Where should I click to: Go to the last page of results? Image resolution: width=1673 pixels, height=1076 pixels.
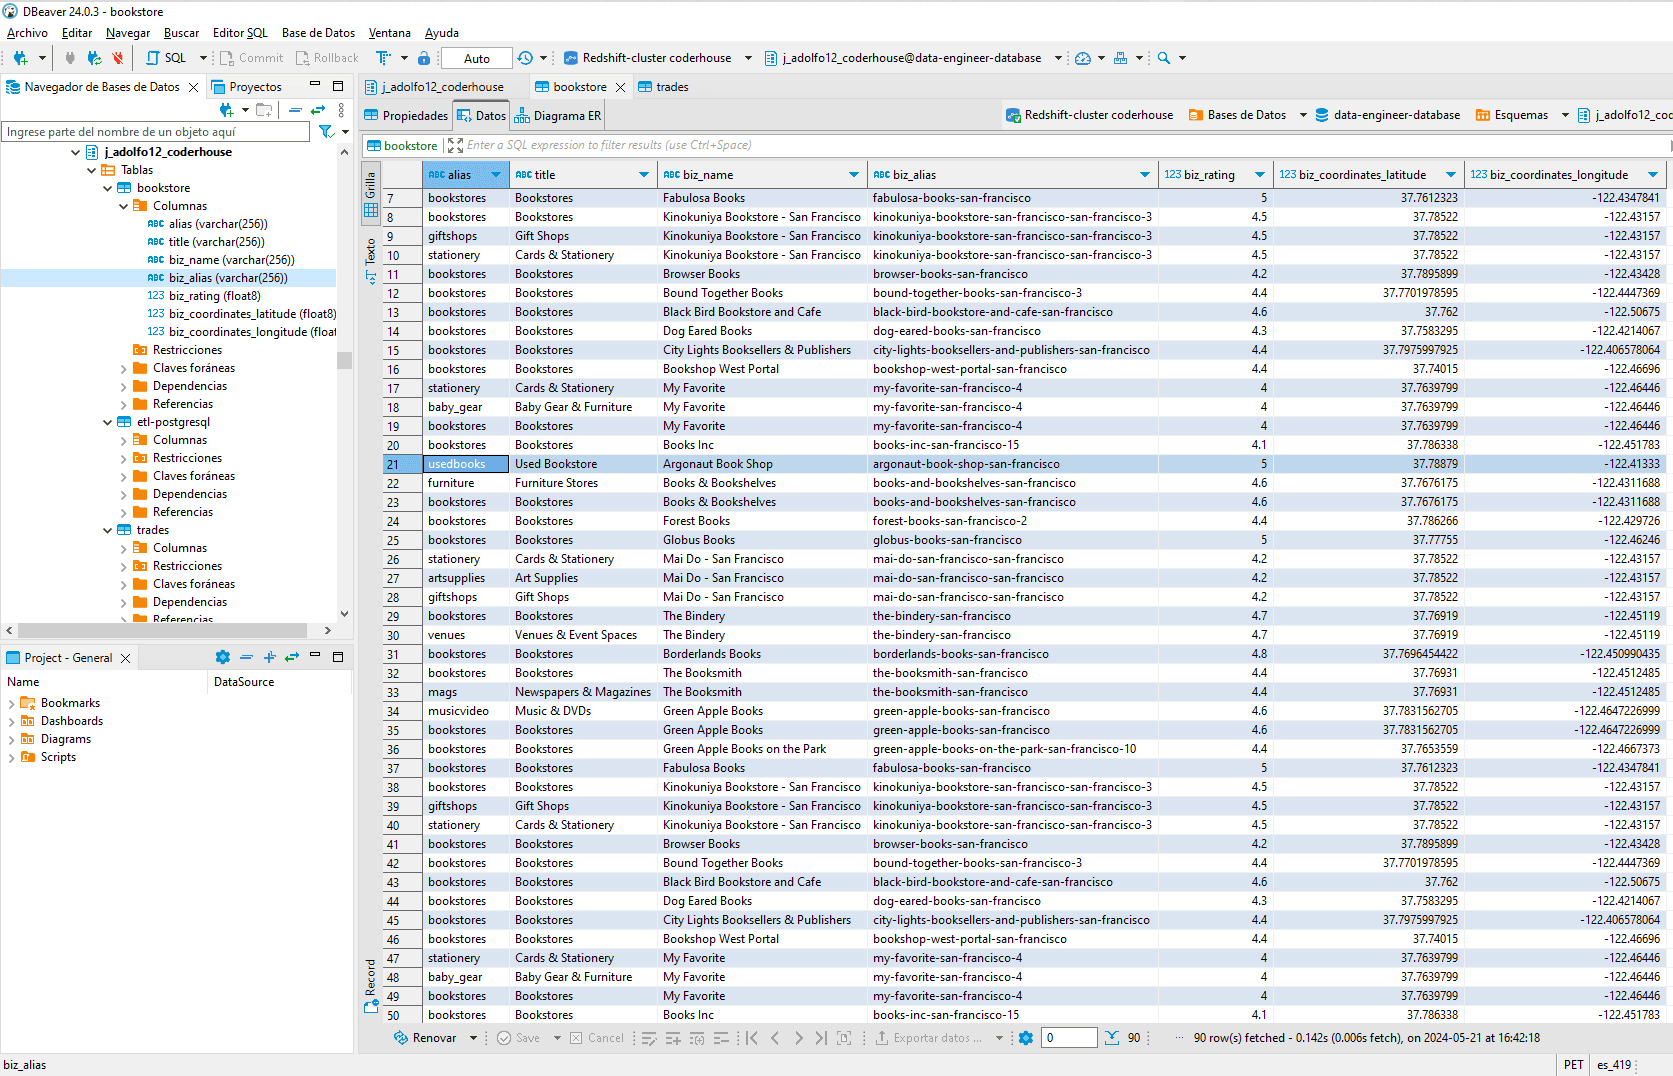(x=820, y=1038)
